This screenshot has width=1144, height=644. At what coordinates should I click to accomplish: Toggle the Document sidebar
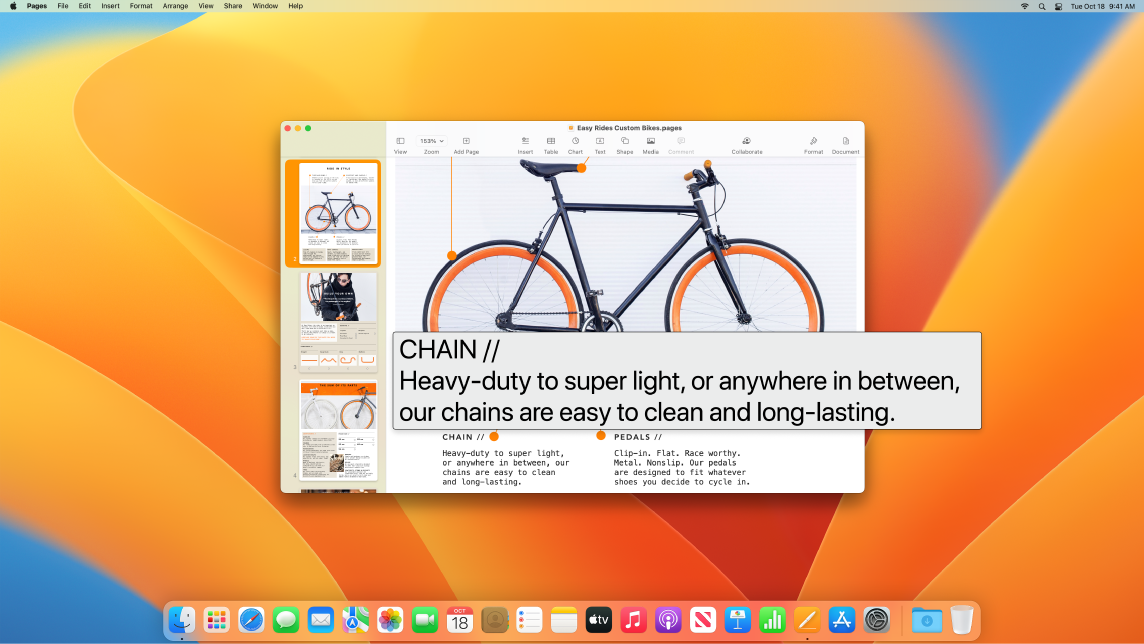point(845,141)
